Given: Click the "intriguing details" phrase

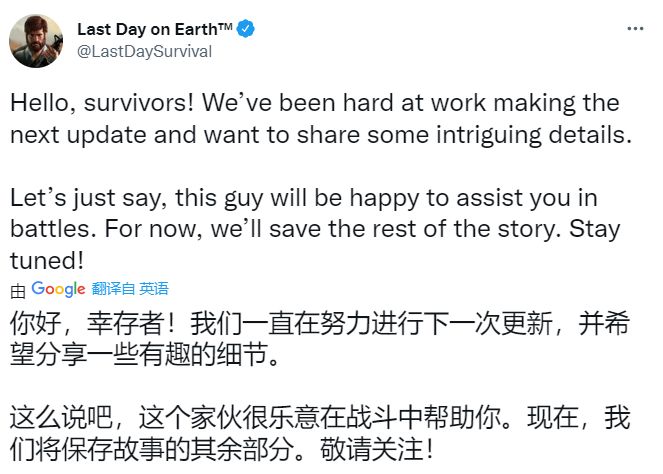Looking at the screenshot, I should pos(540,136).
